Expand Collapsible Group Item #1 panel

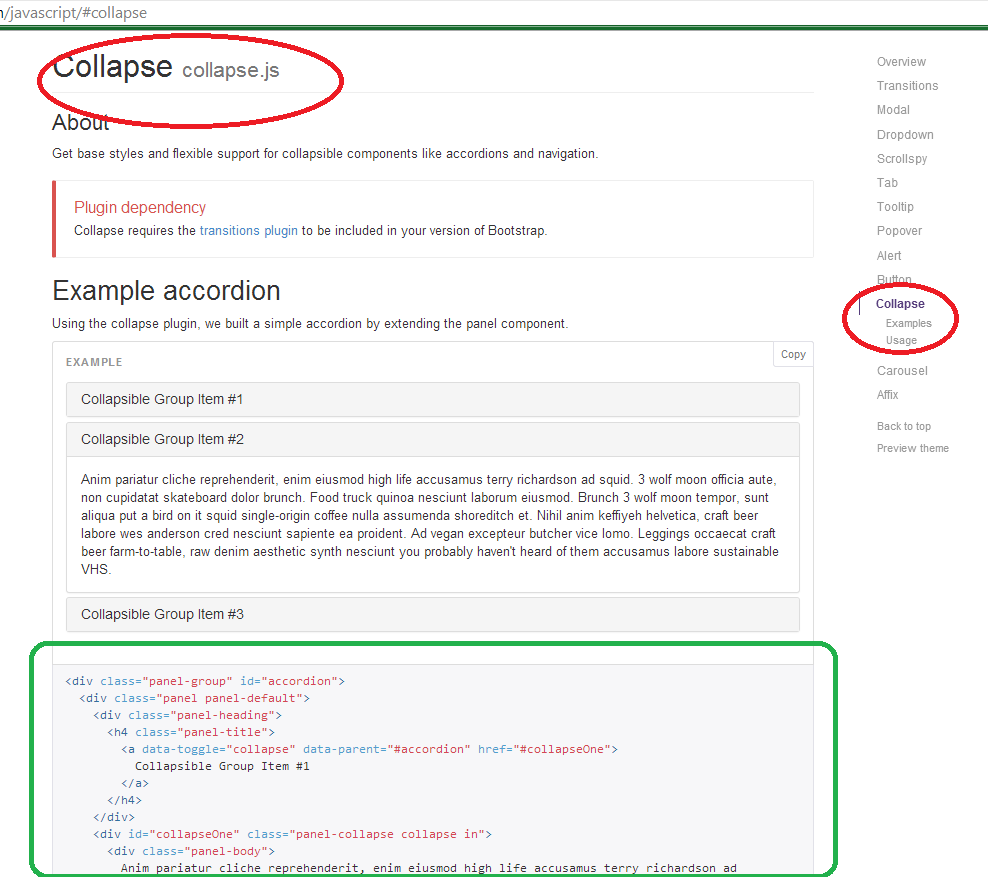tap(162, 399)
